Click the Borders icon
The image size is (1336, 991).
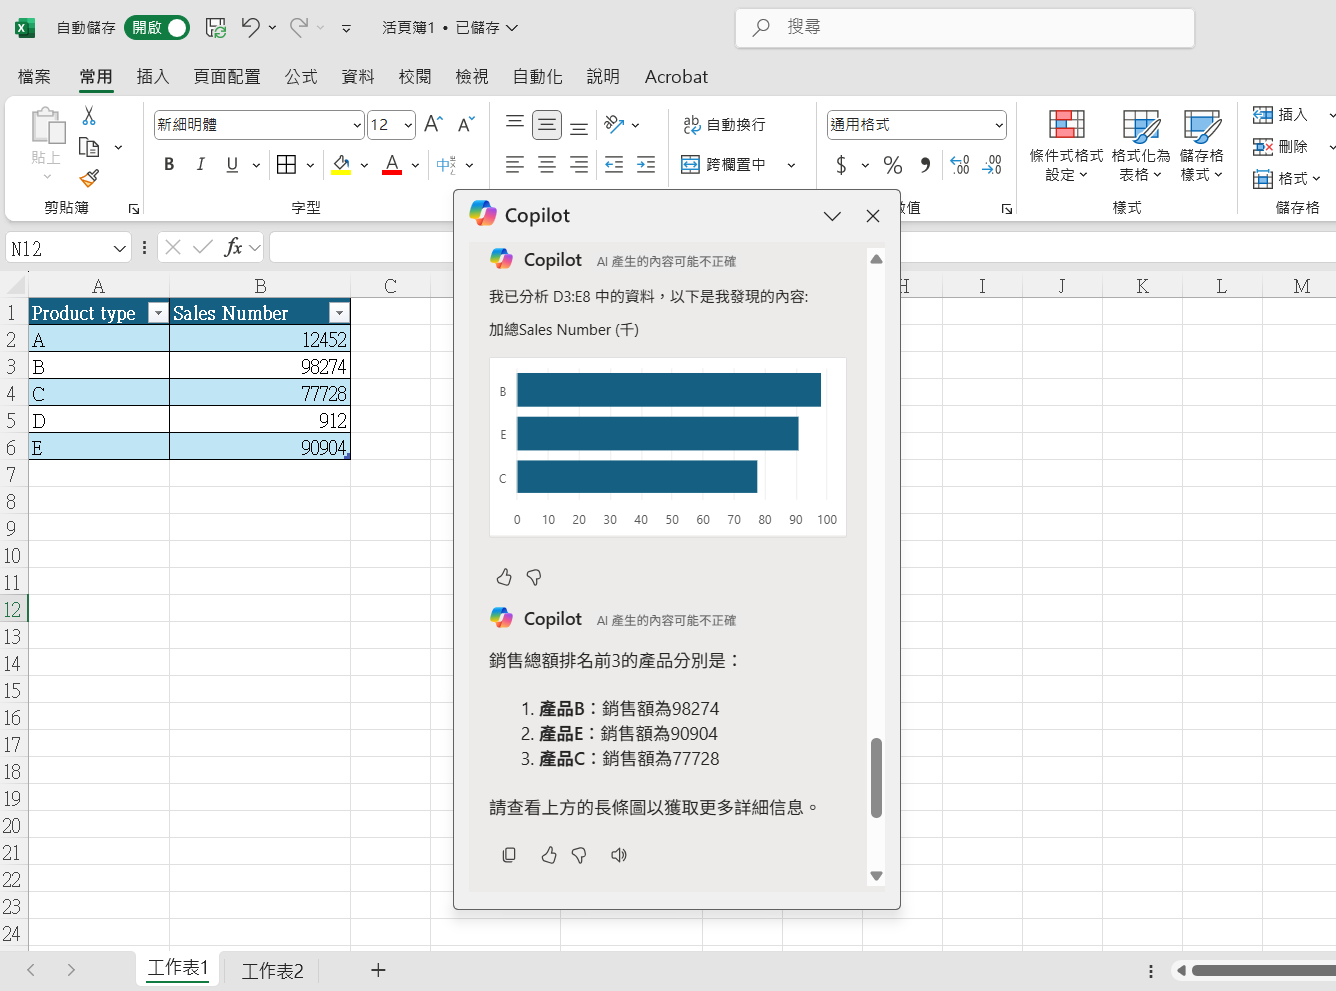[x=287, y=164]
